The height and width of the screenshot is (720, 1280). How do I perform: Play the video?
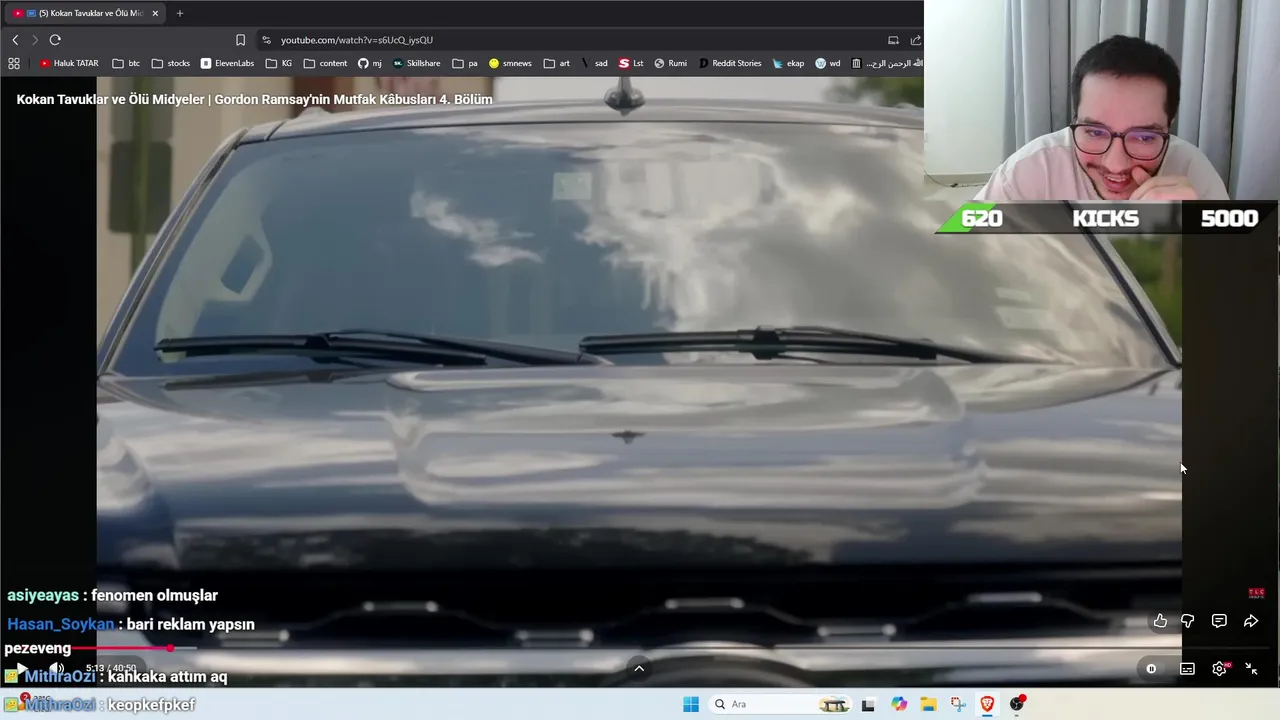[21, 669]
